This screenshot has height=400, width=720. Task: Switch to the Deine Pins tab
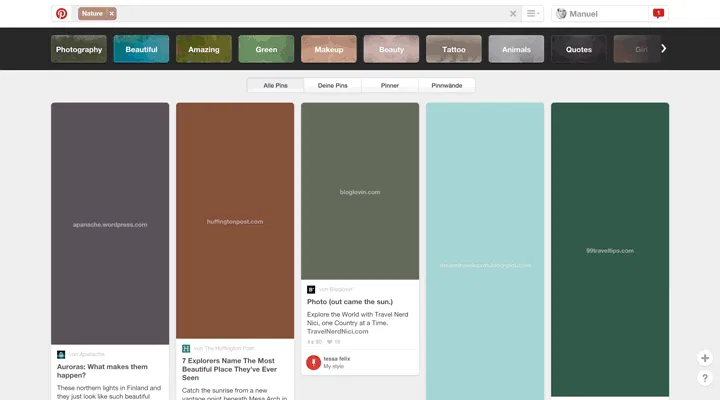[x=332, y=86]
